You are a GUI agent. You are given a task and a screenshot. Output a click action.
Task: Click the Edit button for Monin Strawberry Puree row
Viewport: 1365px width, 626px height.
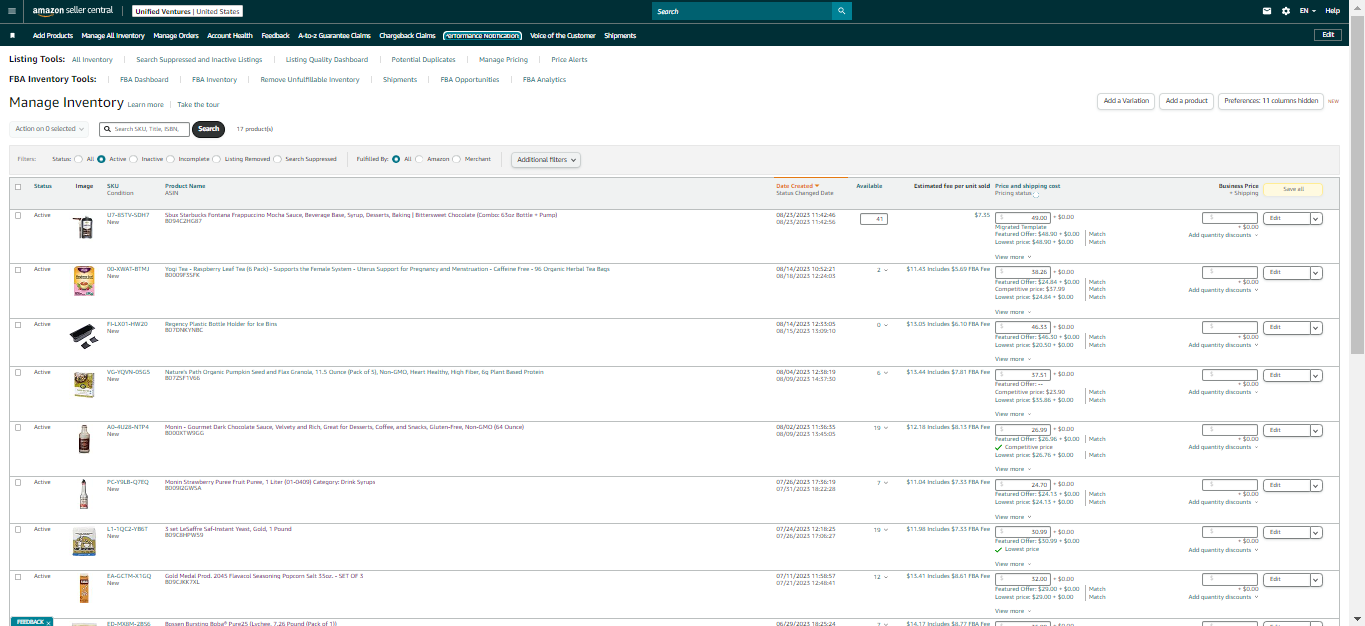(x=1285, y=485)
